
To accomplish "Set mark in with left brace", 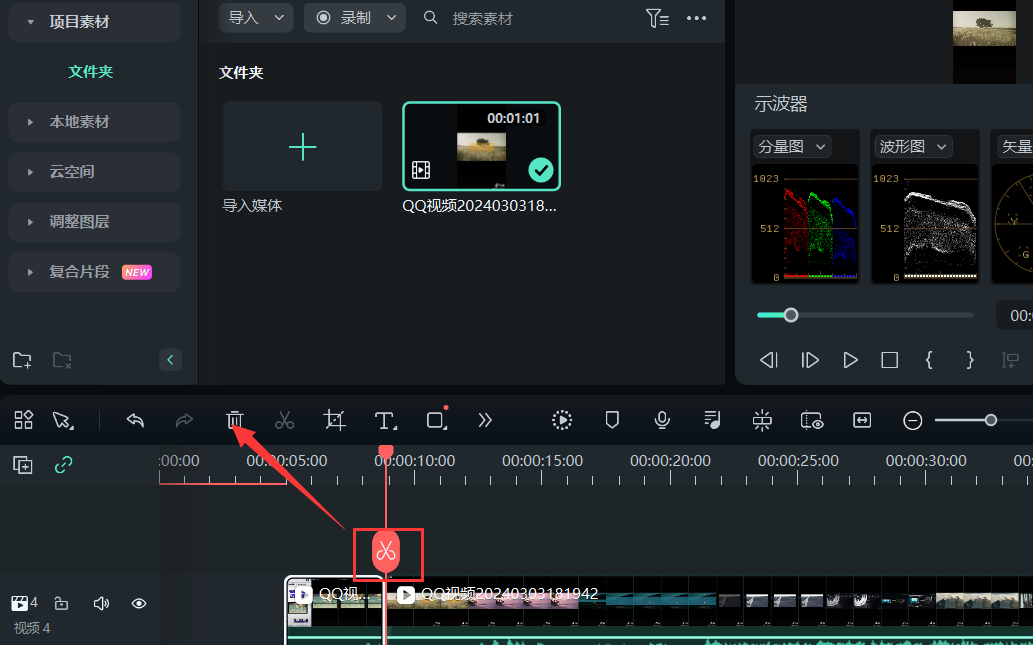I will pyautogui.click(x=929, y=360).
